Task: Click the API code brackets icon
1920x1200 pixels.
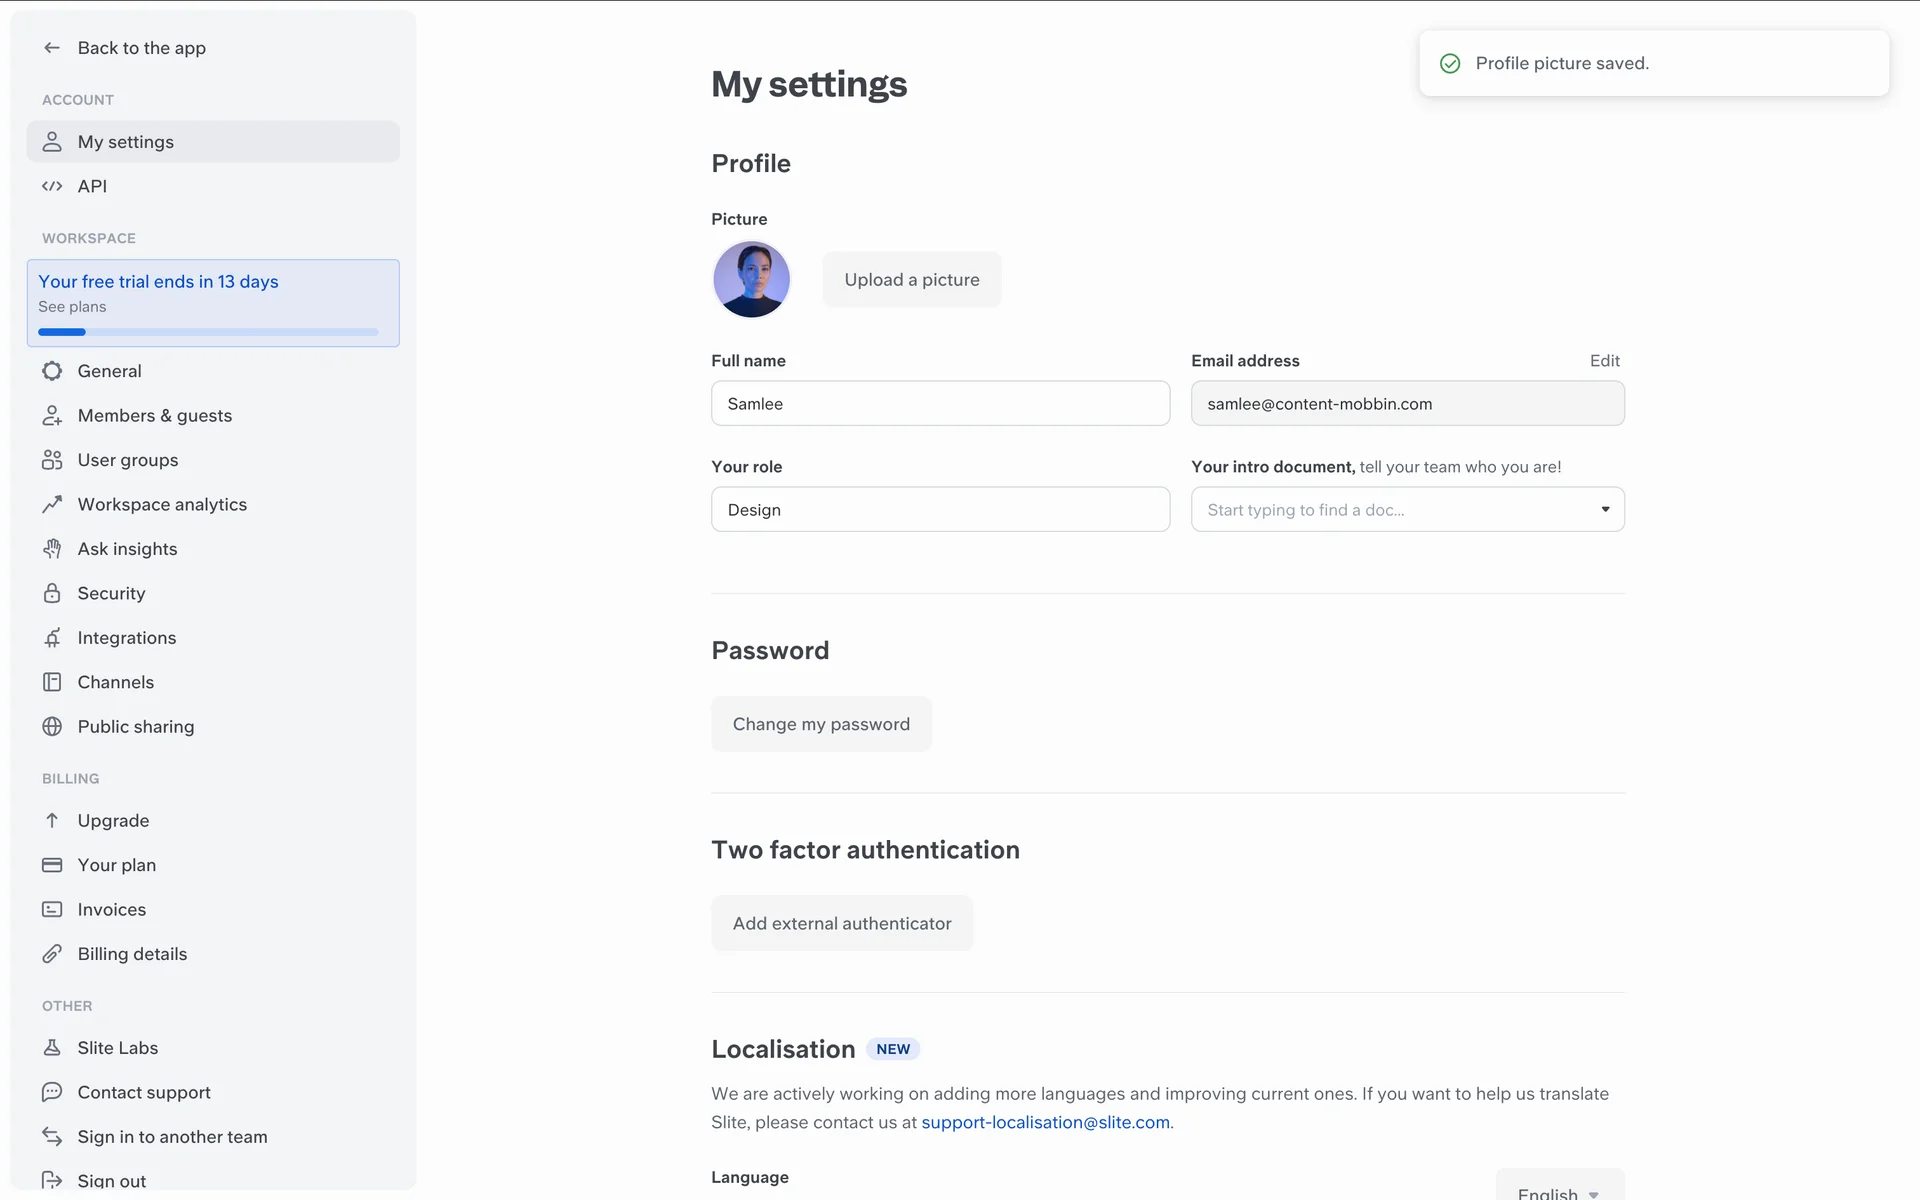Action: [52, 186]
